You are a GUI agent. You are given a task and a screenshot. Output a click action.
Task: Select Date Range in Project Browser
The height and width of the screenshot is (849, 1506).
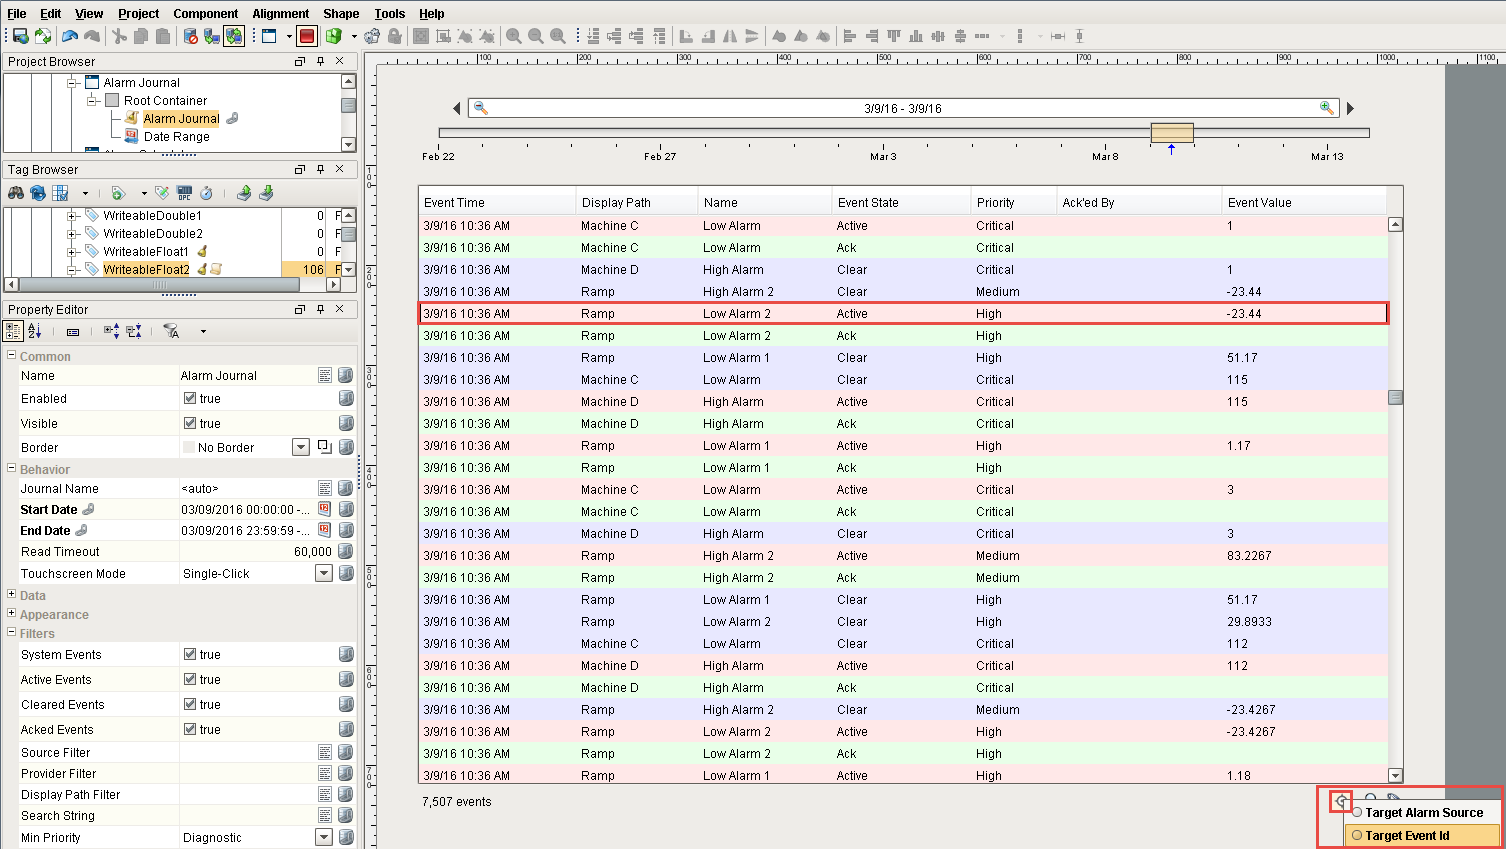click(x=176, y=137)
